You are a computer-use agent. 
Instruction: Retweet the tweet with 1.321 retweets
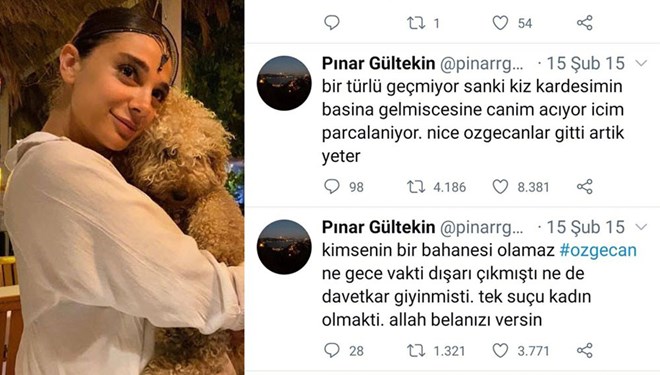(415, 351)
